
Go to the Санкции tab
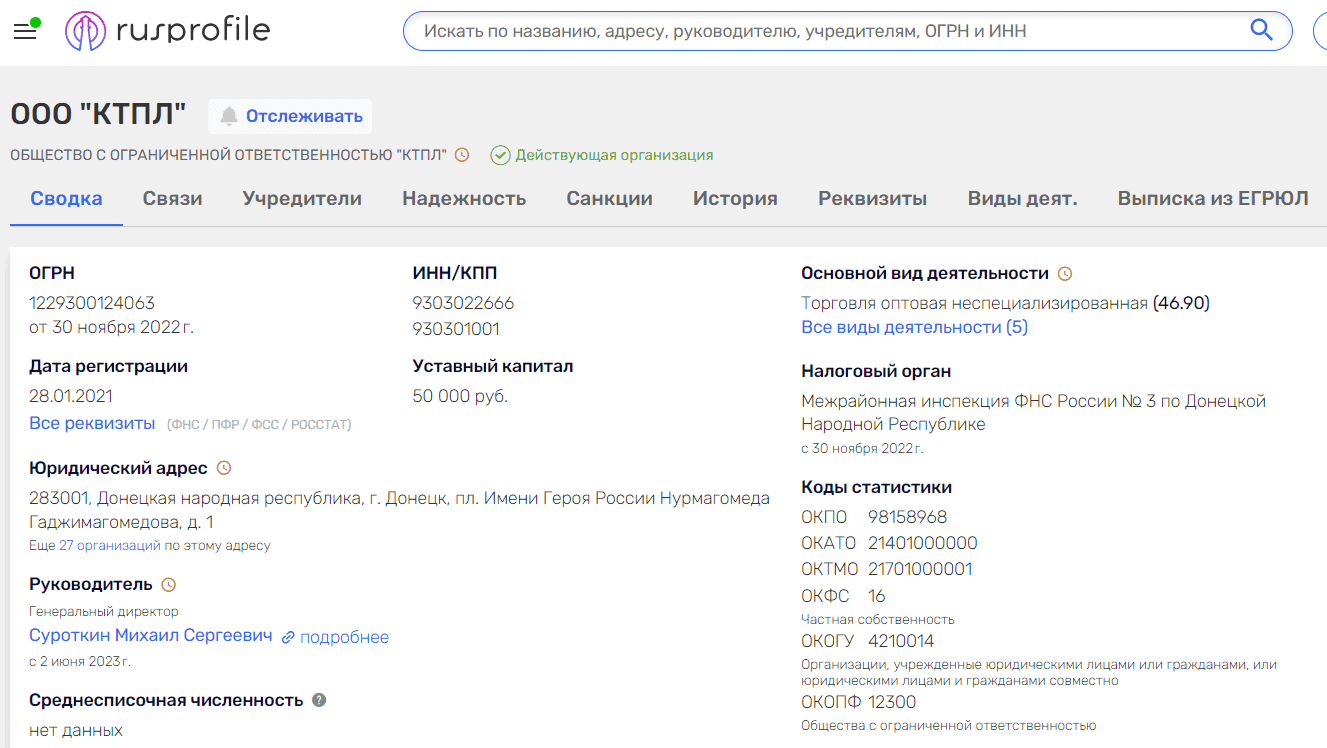609,198
